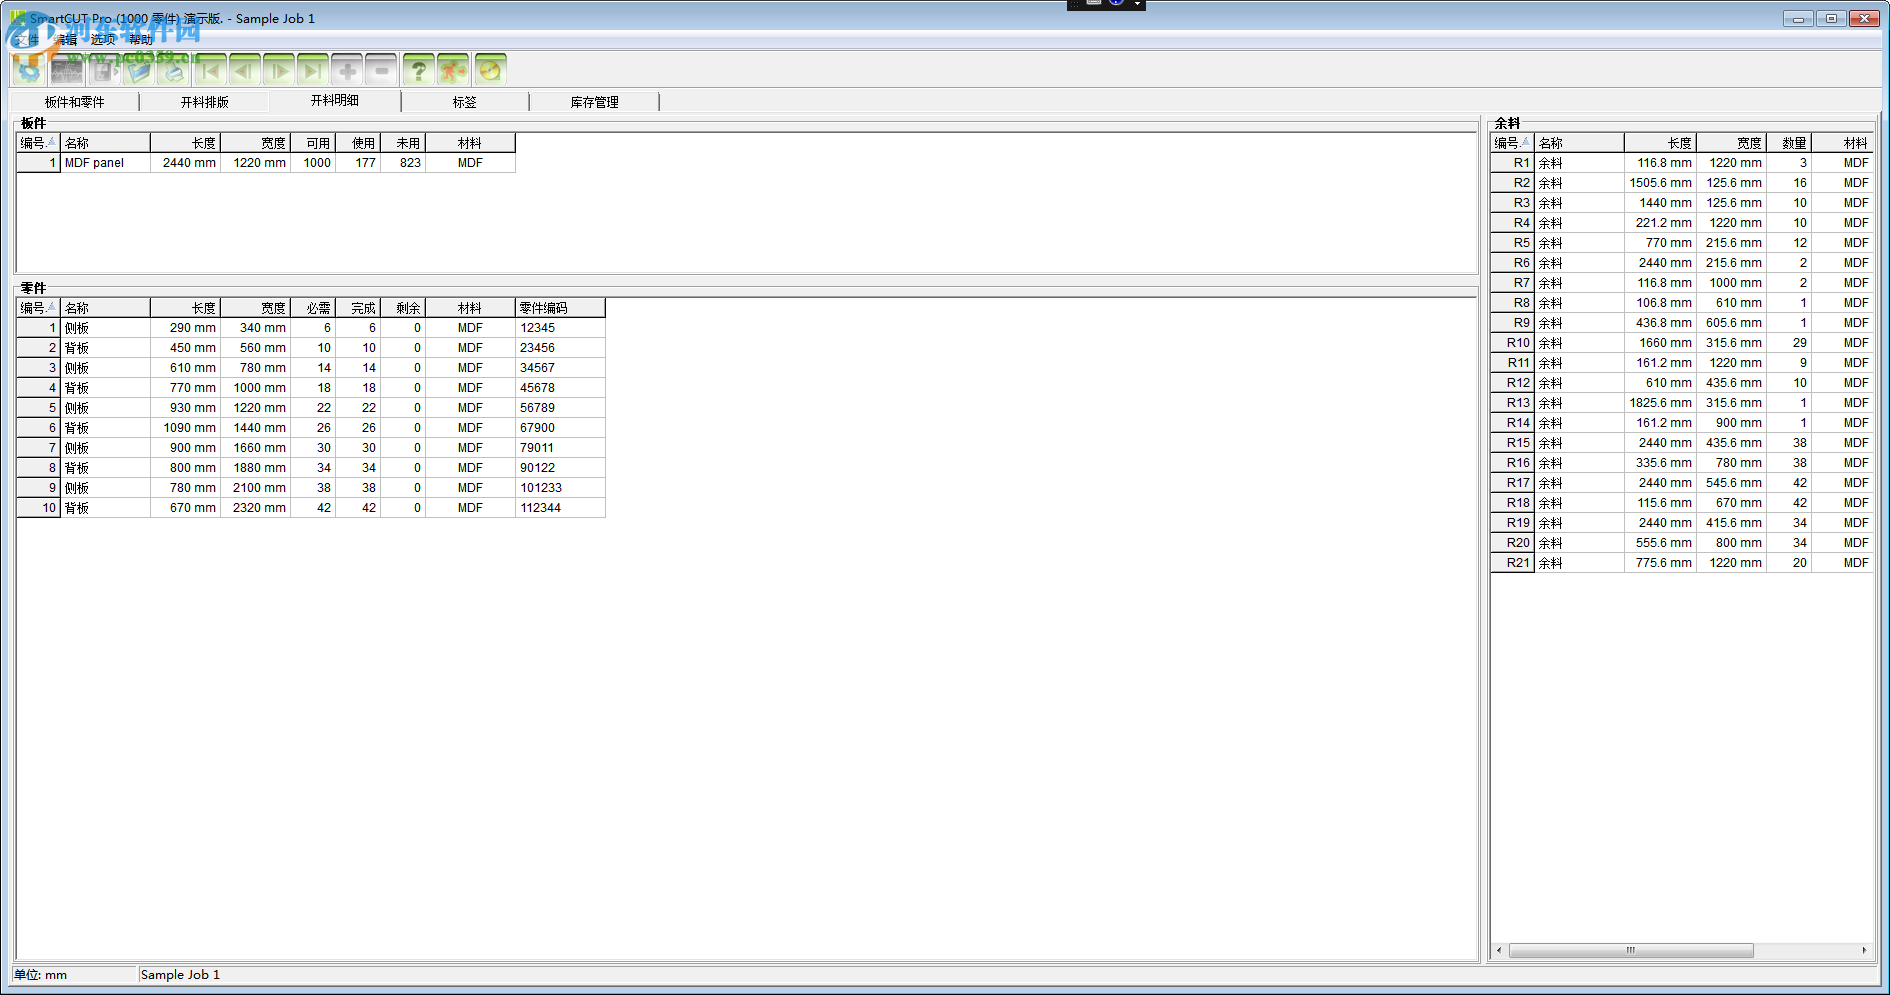Click 1825.6 mm length cell
The height and width of the screenshot is (995, 1890).
1660,403
